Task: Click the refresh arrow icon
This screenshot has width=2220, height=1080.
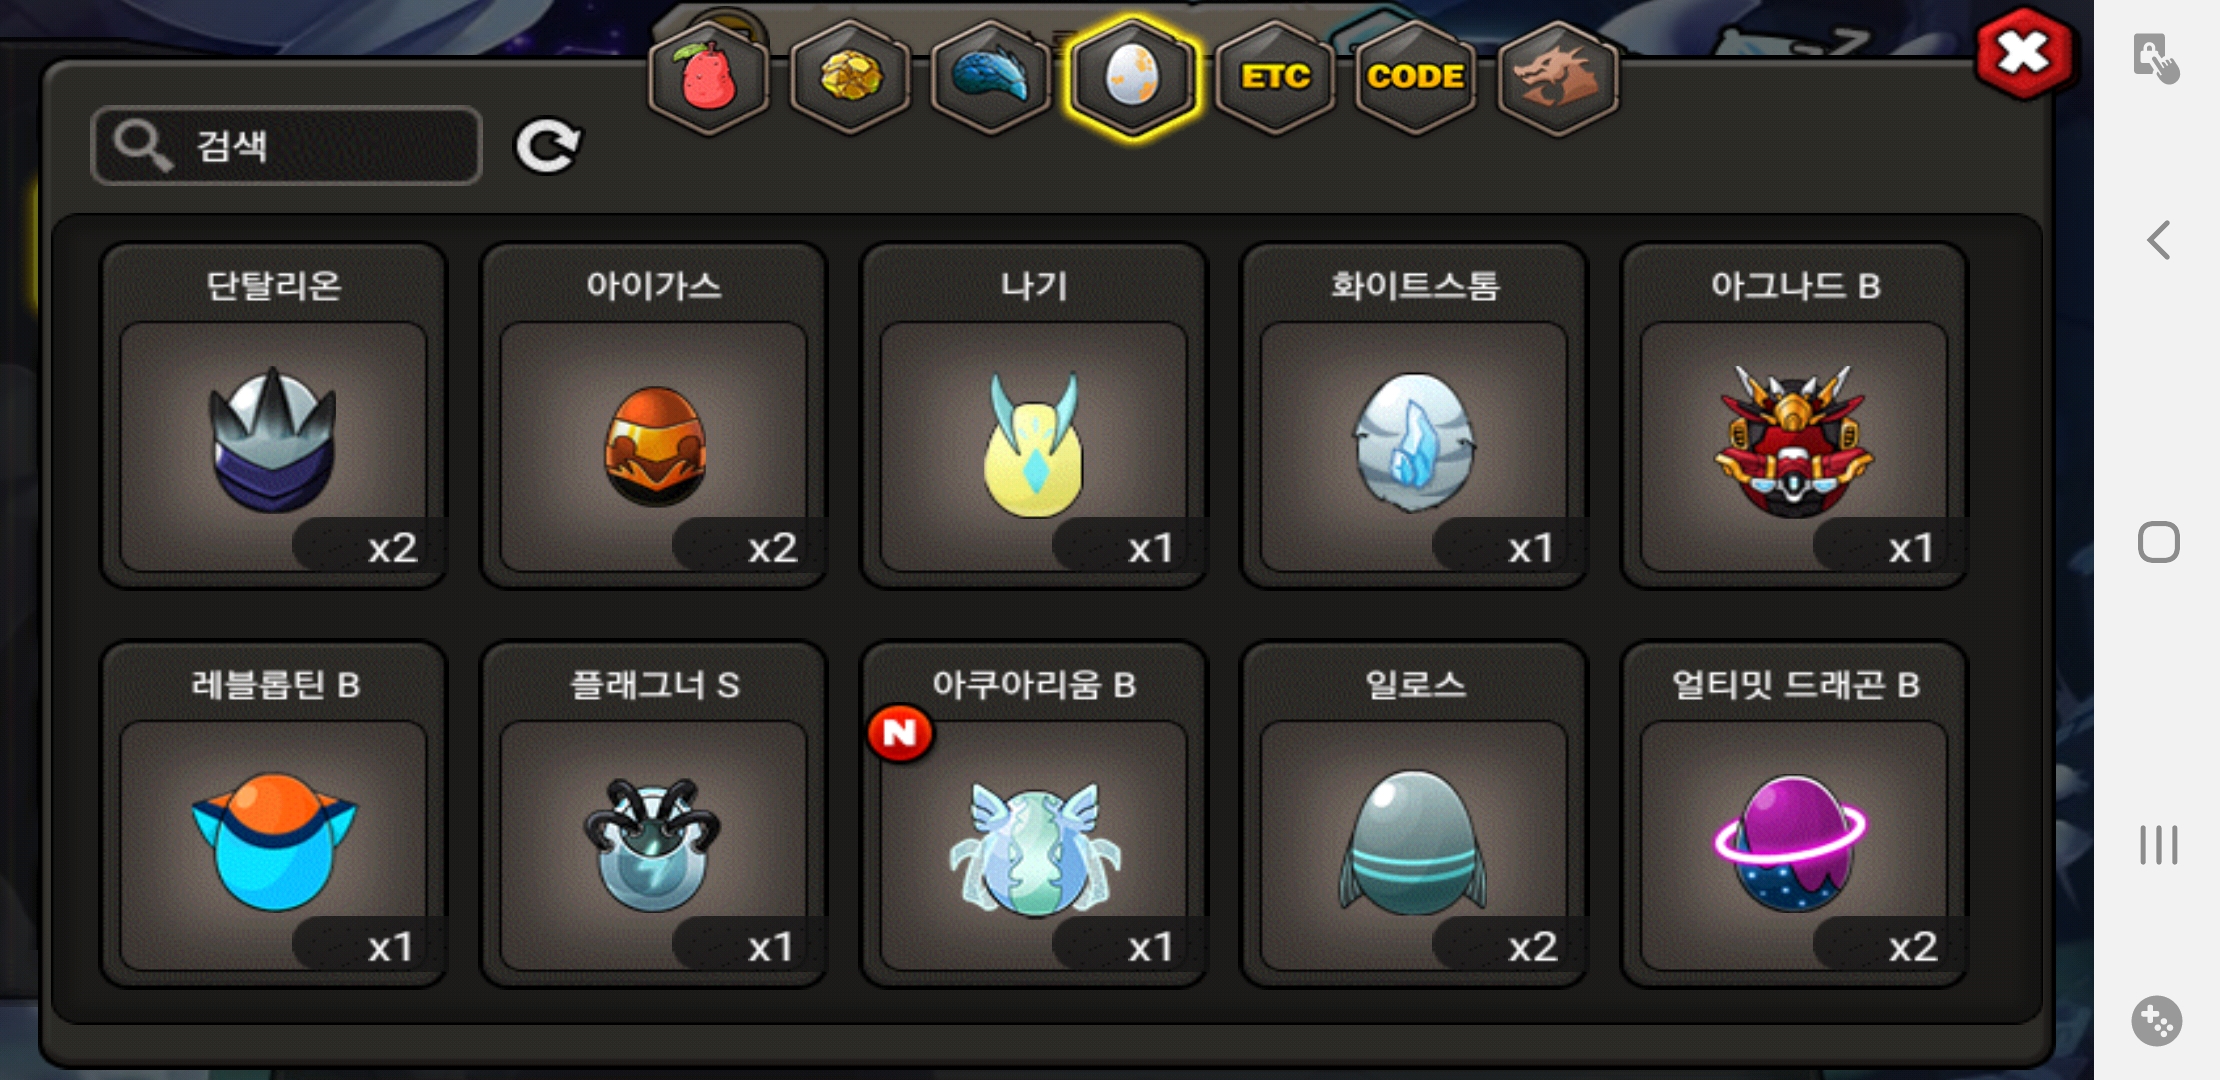Action: [547, 147]
